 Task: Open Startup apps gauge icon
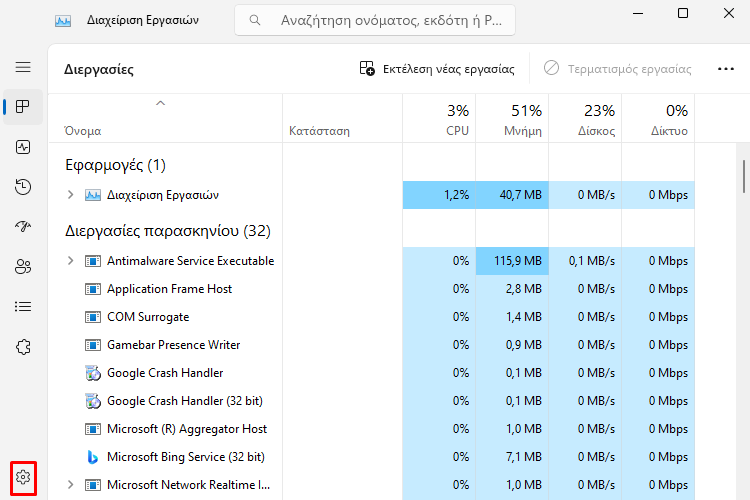coord(23,226)
